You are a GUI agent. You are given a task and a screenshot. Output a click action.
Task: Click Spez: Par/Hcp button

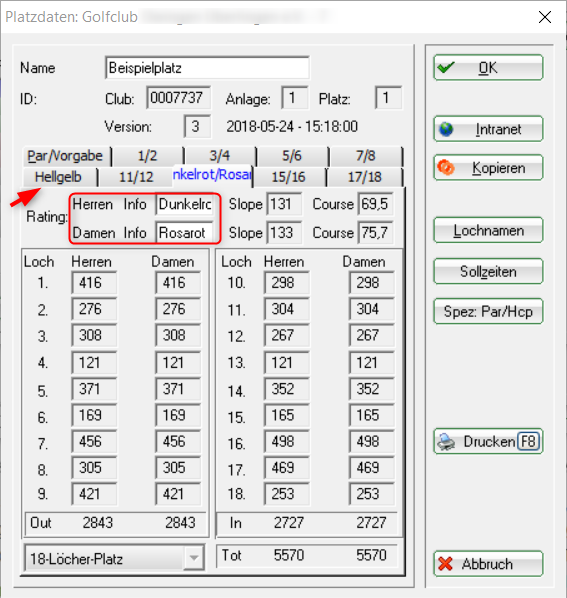[488, 312]
